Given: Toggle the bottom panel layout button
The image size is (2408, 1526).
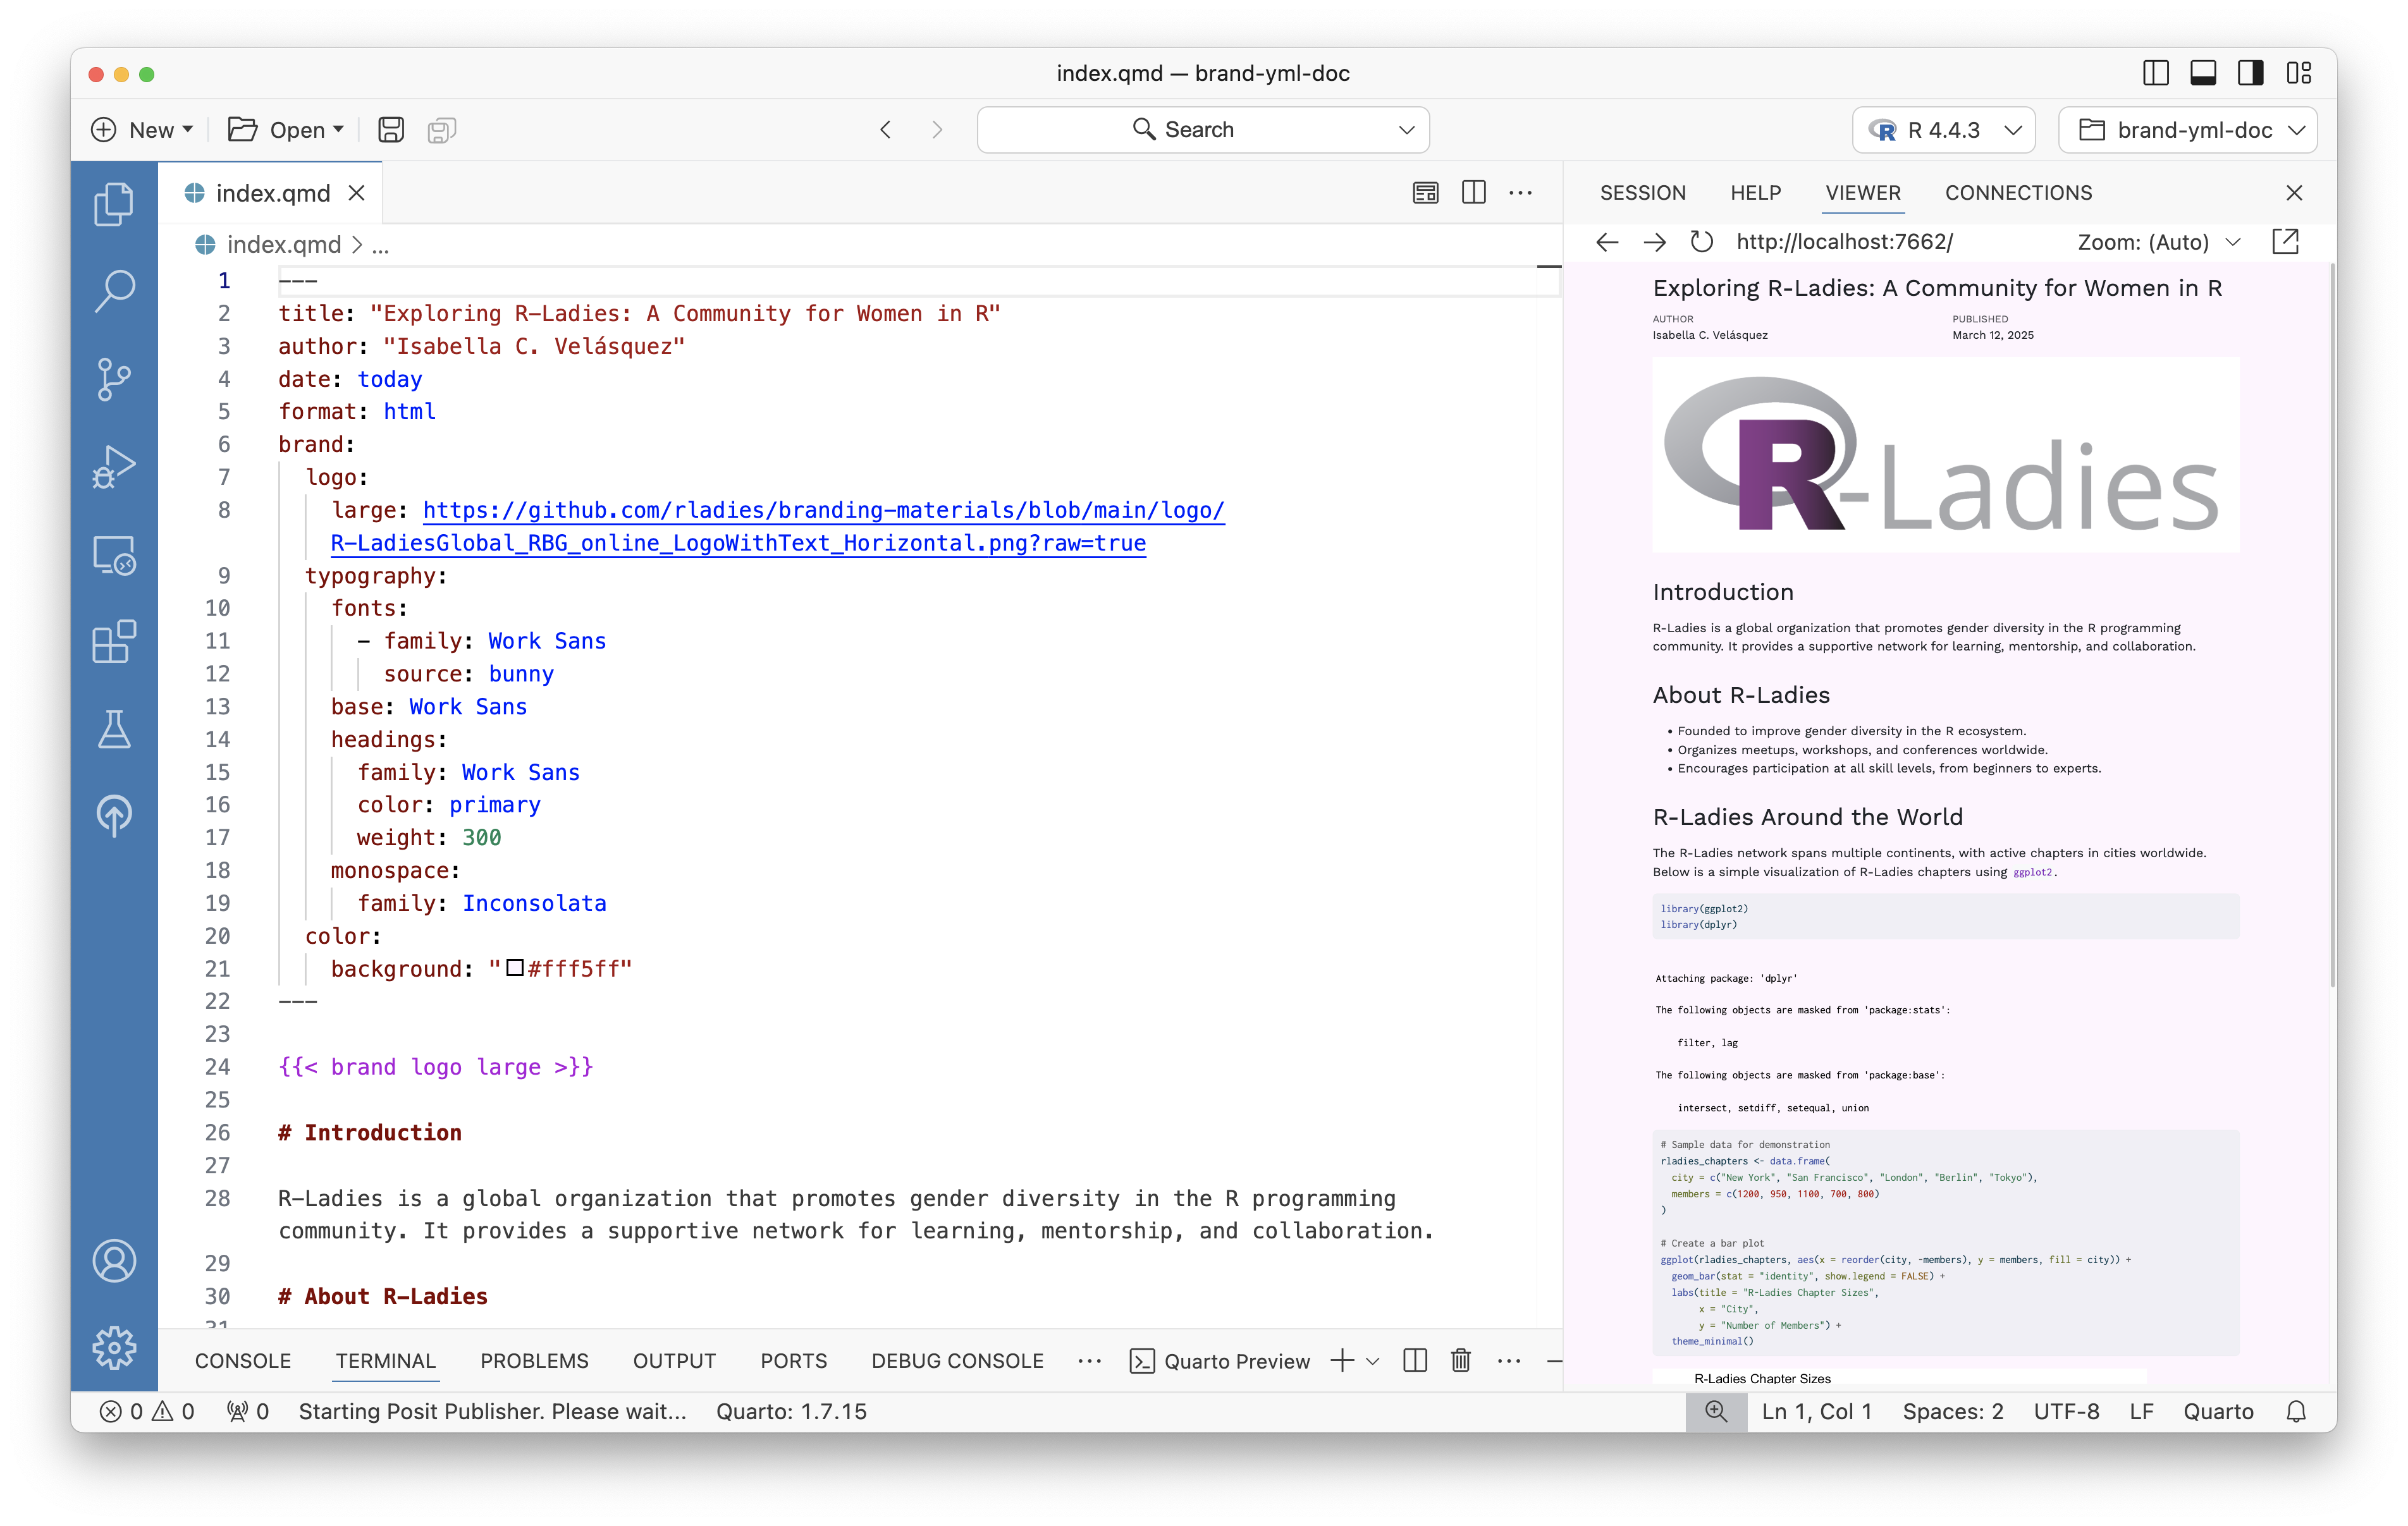Looking at the screenshot, I should 2203,73.
